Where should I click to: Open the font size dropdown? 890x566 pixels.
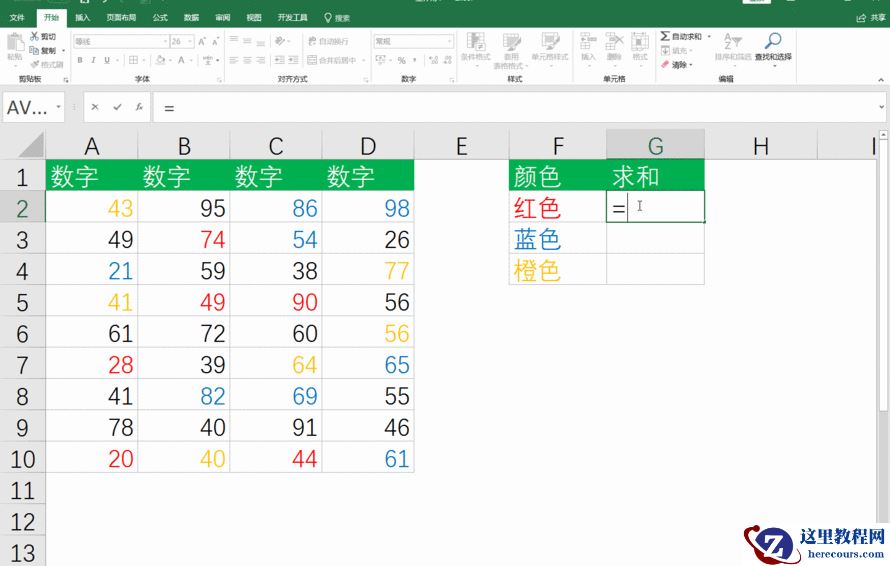[x=191, y=41]
